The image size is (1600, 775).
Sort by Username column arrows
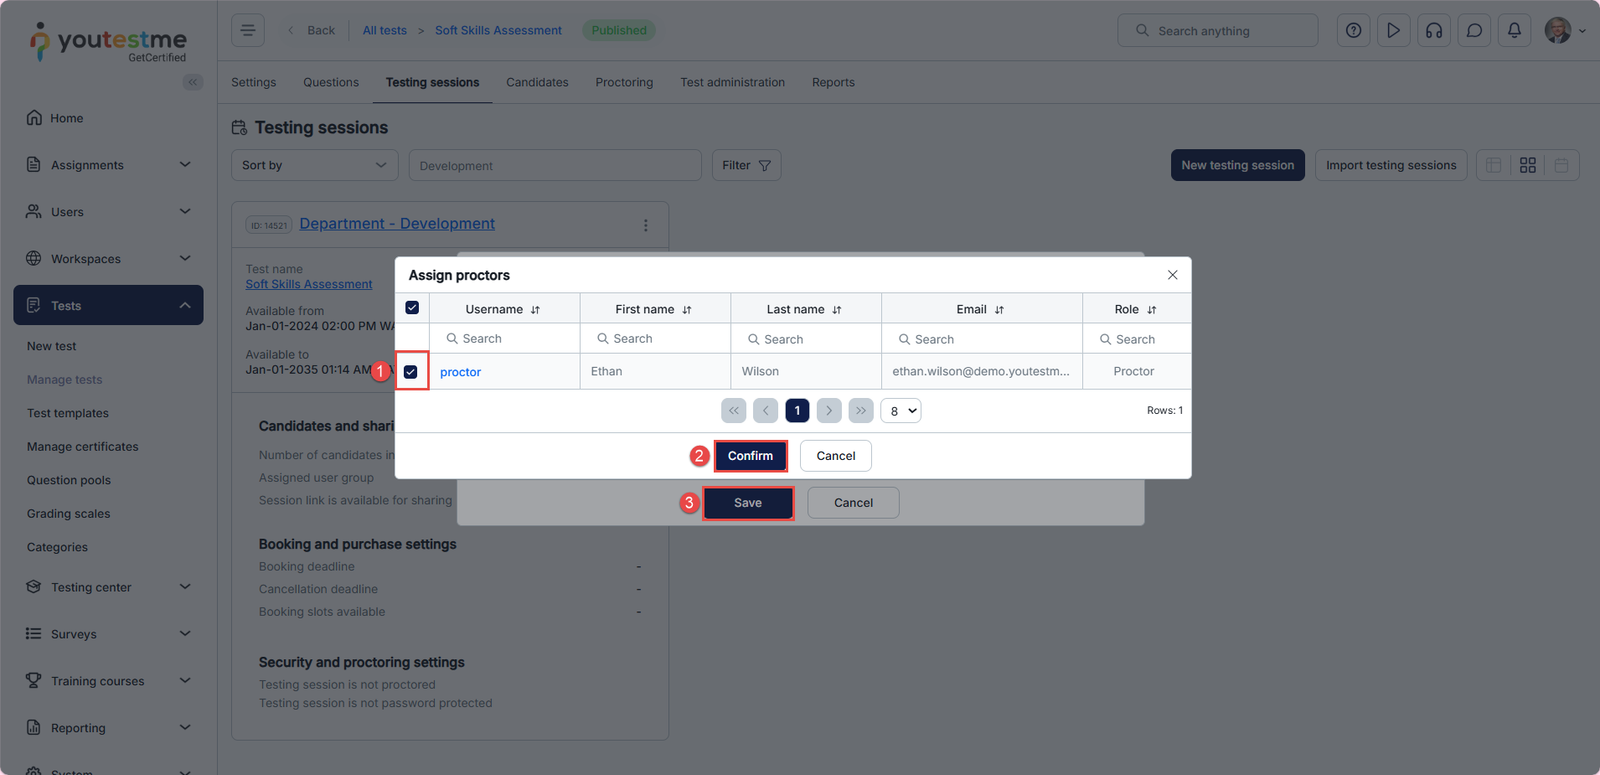(x=535, y=310)
